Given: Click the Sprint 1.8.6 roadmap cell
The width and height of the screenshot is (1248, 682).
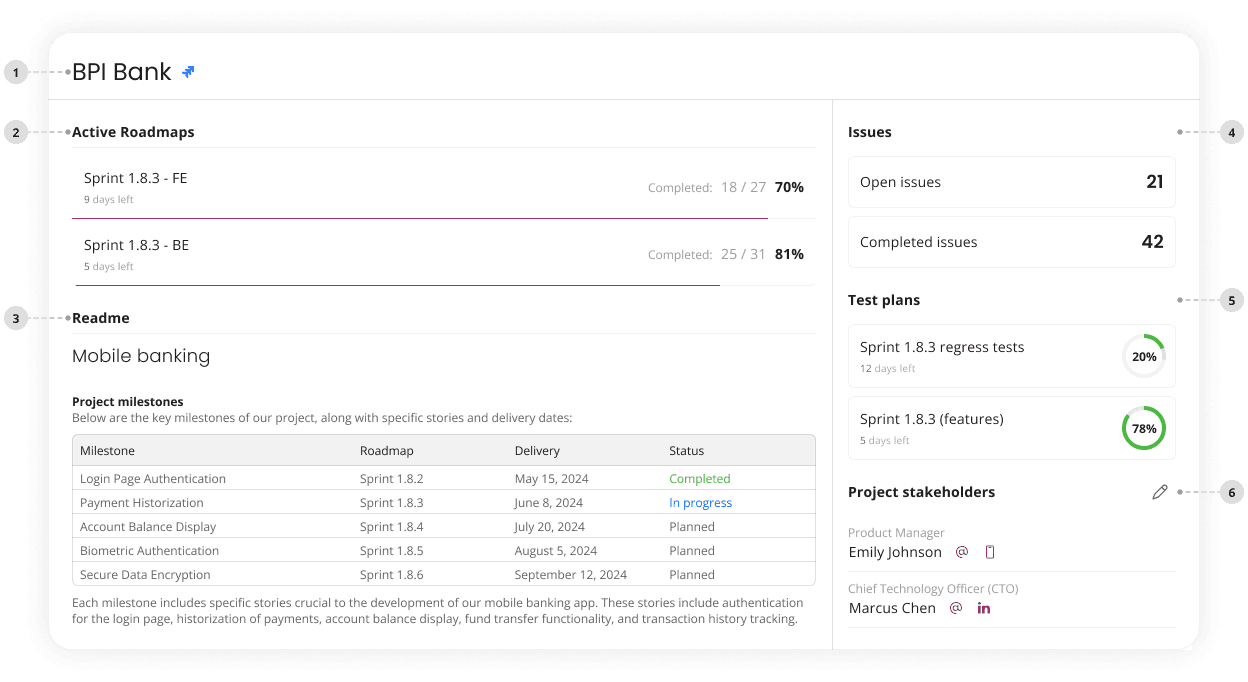Looking at the screenshot, I should (x=392, y=575).
